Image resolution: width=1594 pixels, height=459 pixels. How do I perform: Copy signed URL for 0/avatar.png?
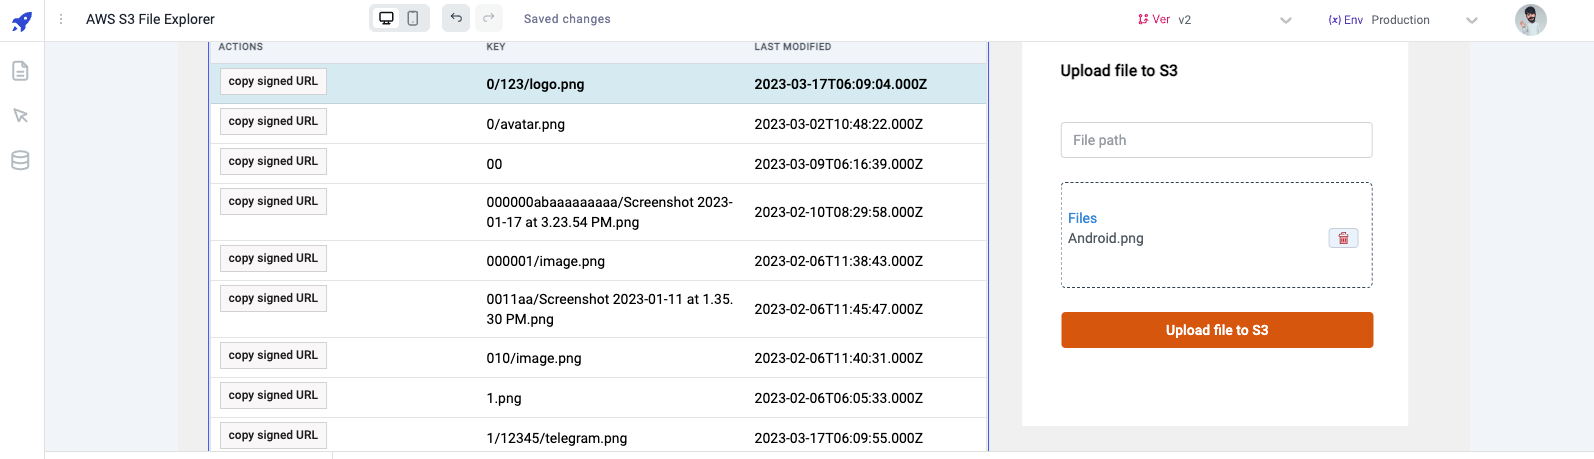click(273, 122)
